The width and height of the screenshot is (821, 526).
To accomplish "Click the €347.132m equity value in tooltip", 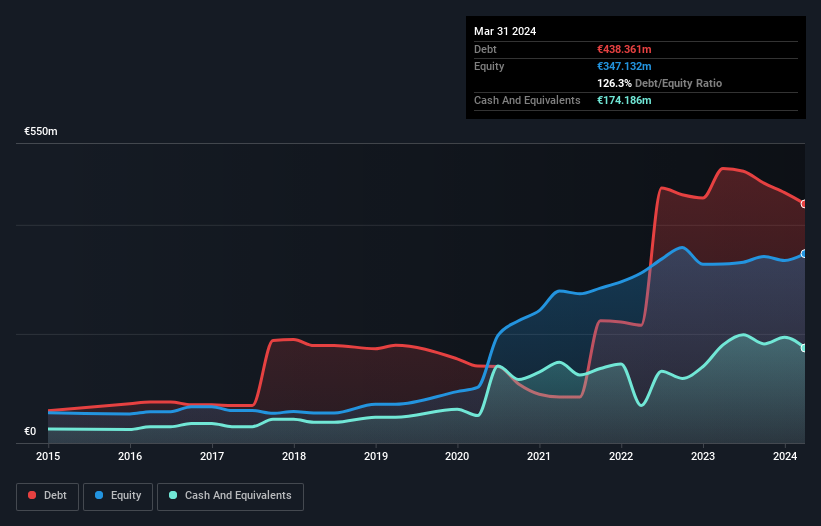I will coord(624,66).
